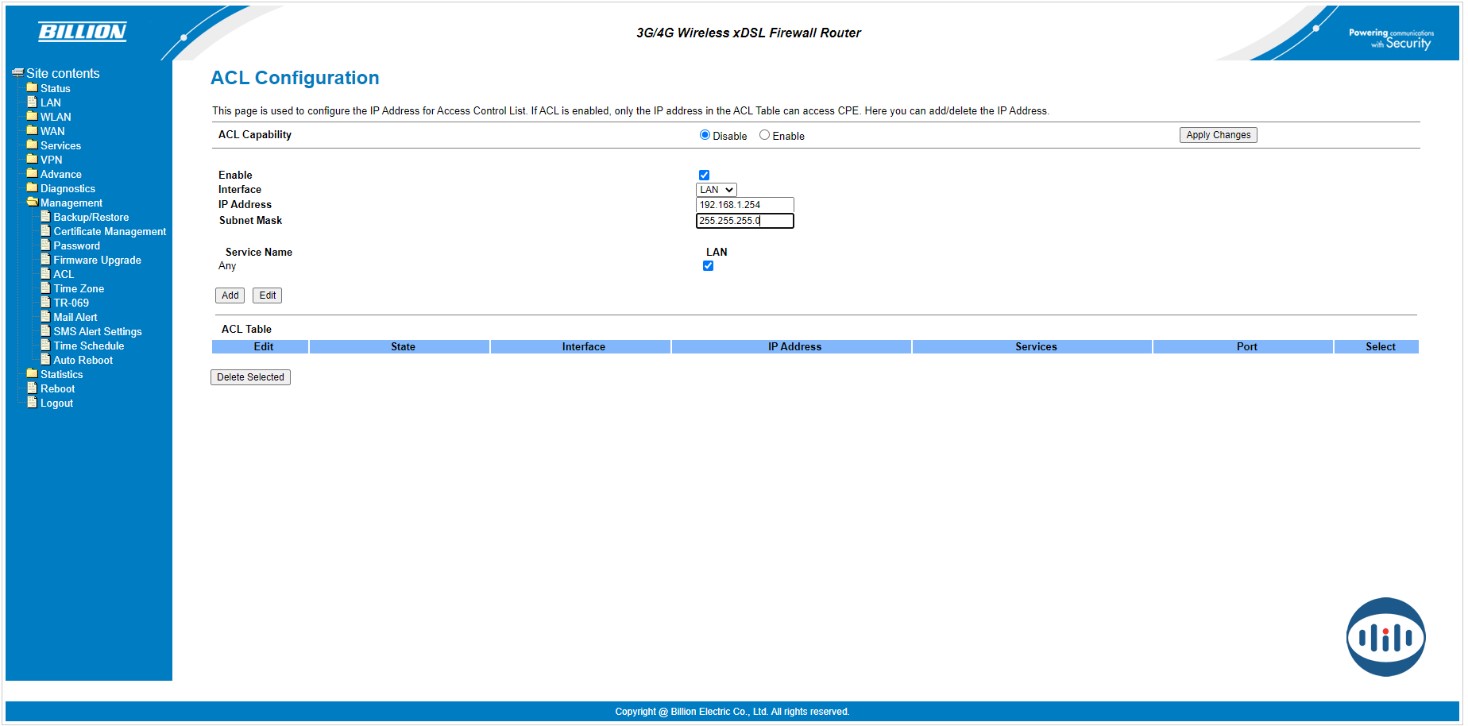Open SMS Alert Settings page

click(x=97, y=332)
